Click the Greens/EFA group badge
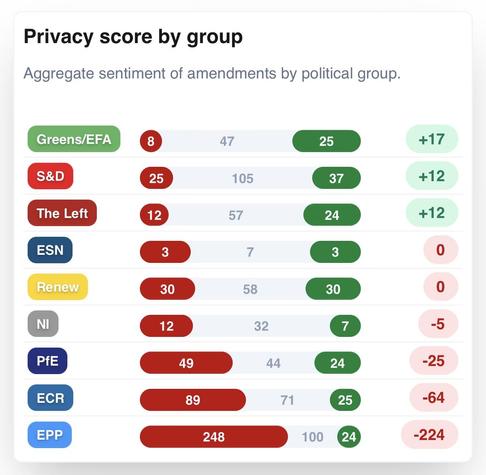 74,139
